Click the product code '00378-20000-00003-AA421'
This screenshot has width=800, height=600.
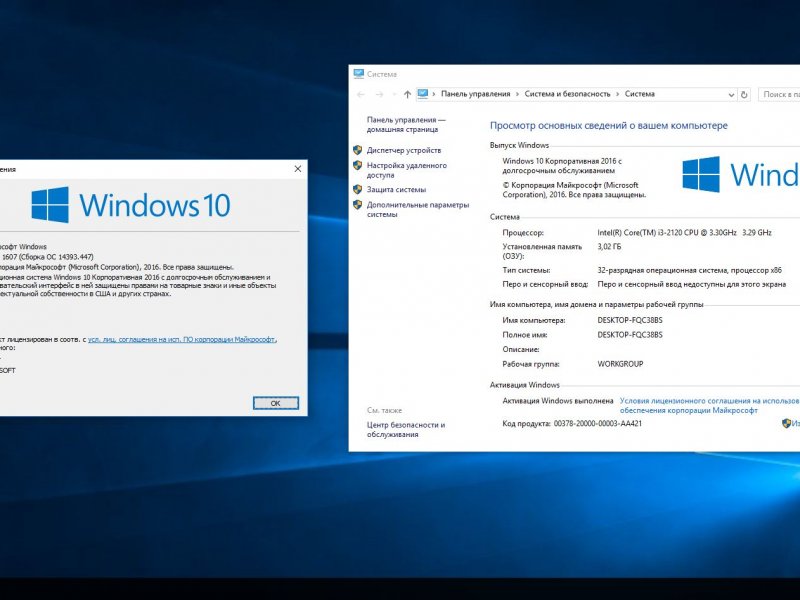pyautogui.click(x=598, y=423)
